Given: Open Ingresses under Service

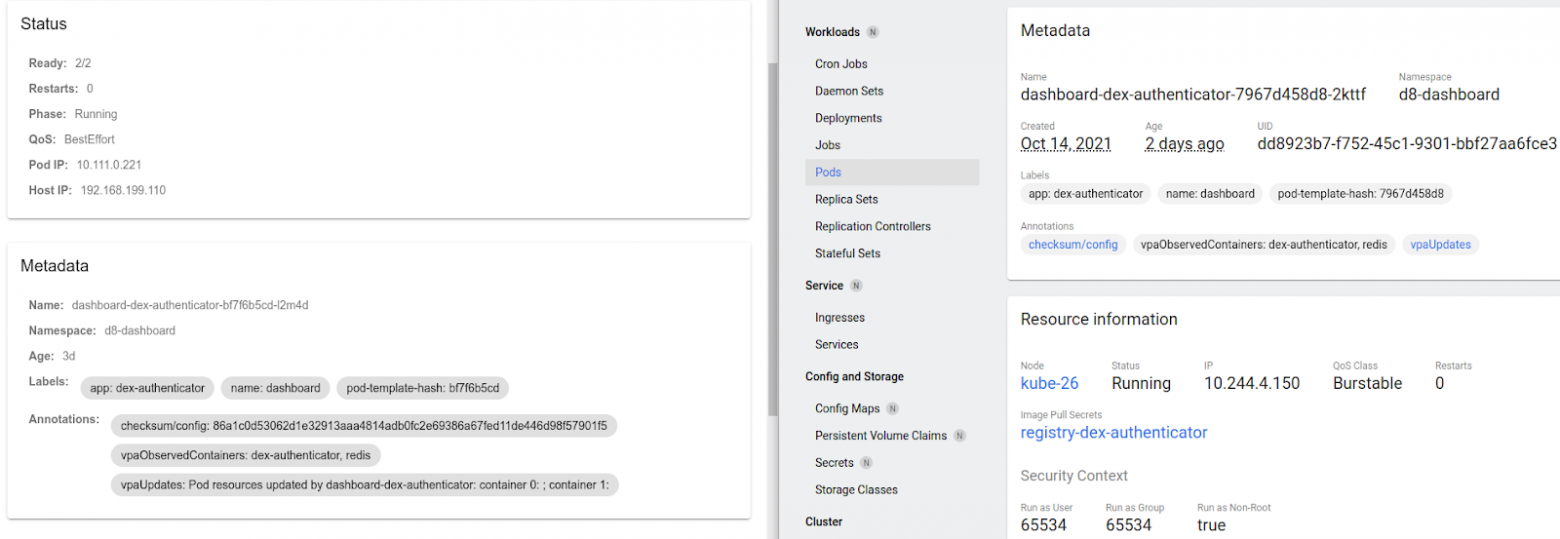Looking at the screenshot, I should (840, 317).
